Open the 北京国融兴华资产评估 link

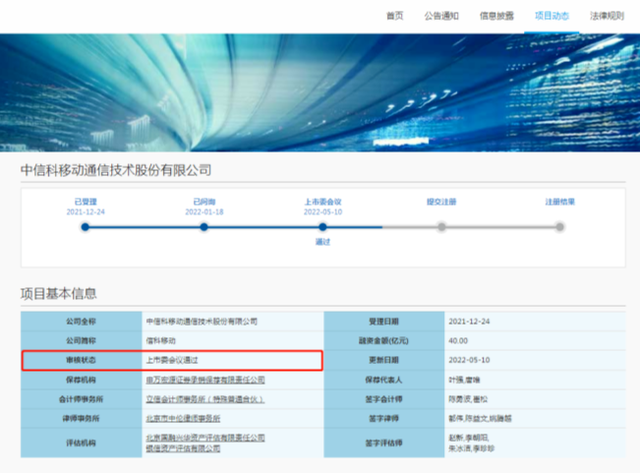(x=205, y=438)
